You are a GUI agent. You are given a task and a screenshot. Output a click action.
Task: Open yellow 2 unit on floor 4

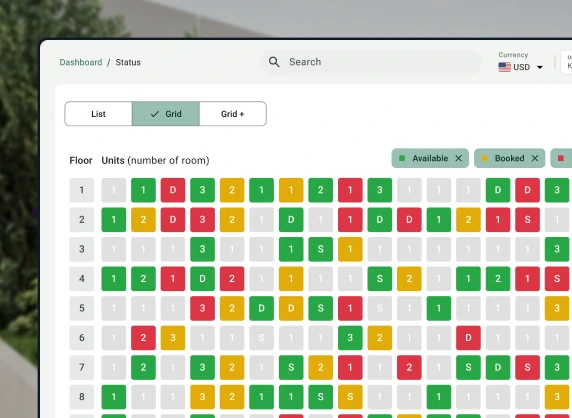tap(409, 279)
